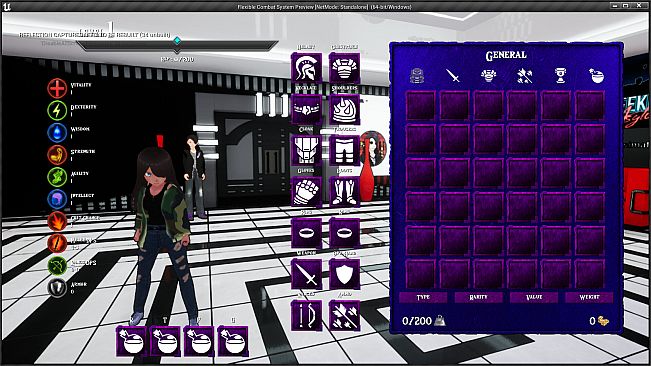651x366 pixels.
Task: Filter inventory by crossed arrows tab
Action: (x=525, y=76)
